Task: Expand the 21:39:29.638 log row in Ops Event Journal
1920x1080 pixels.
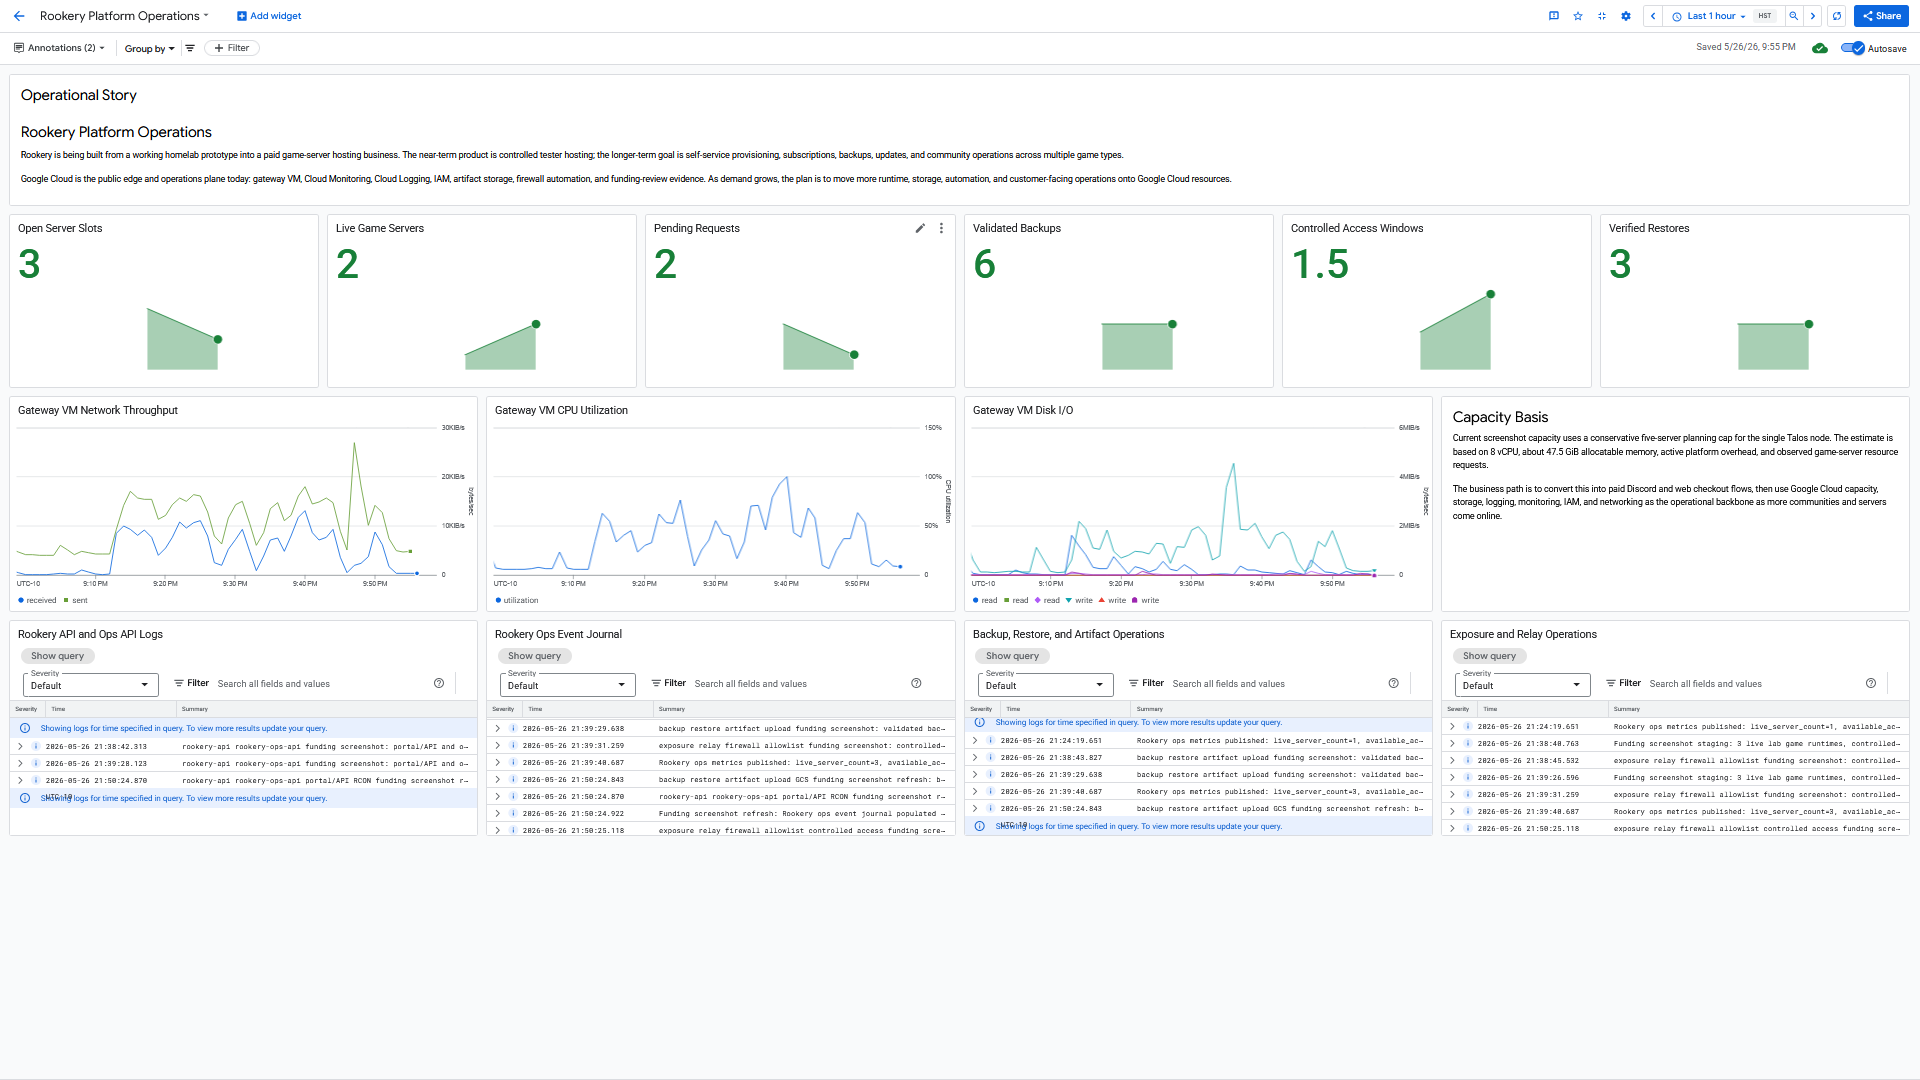Action: coord(497,728)
